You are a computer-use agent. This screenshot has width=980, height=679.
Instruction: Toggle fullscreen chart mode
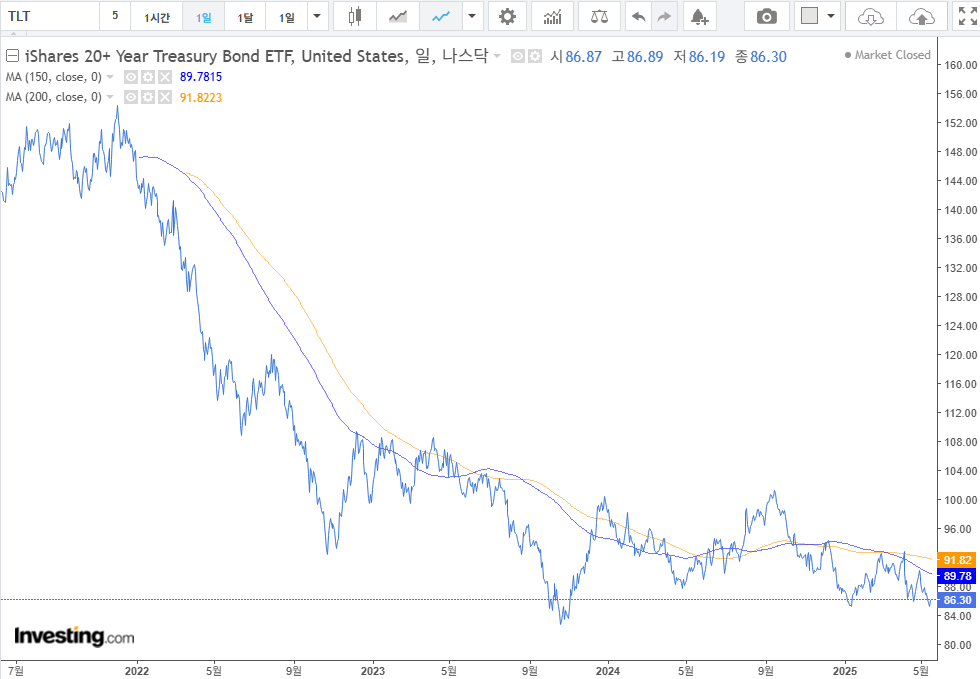[x=967, y=16]
